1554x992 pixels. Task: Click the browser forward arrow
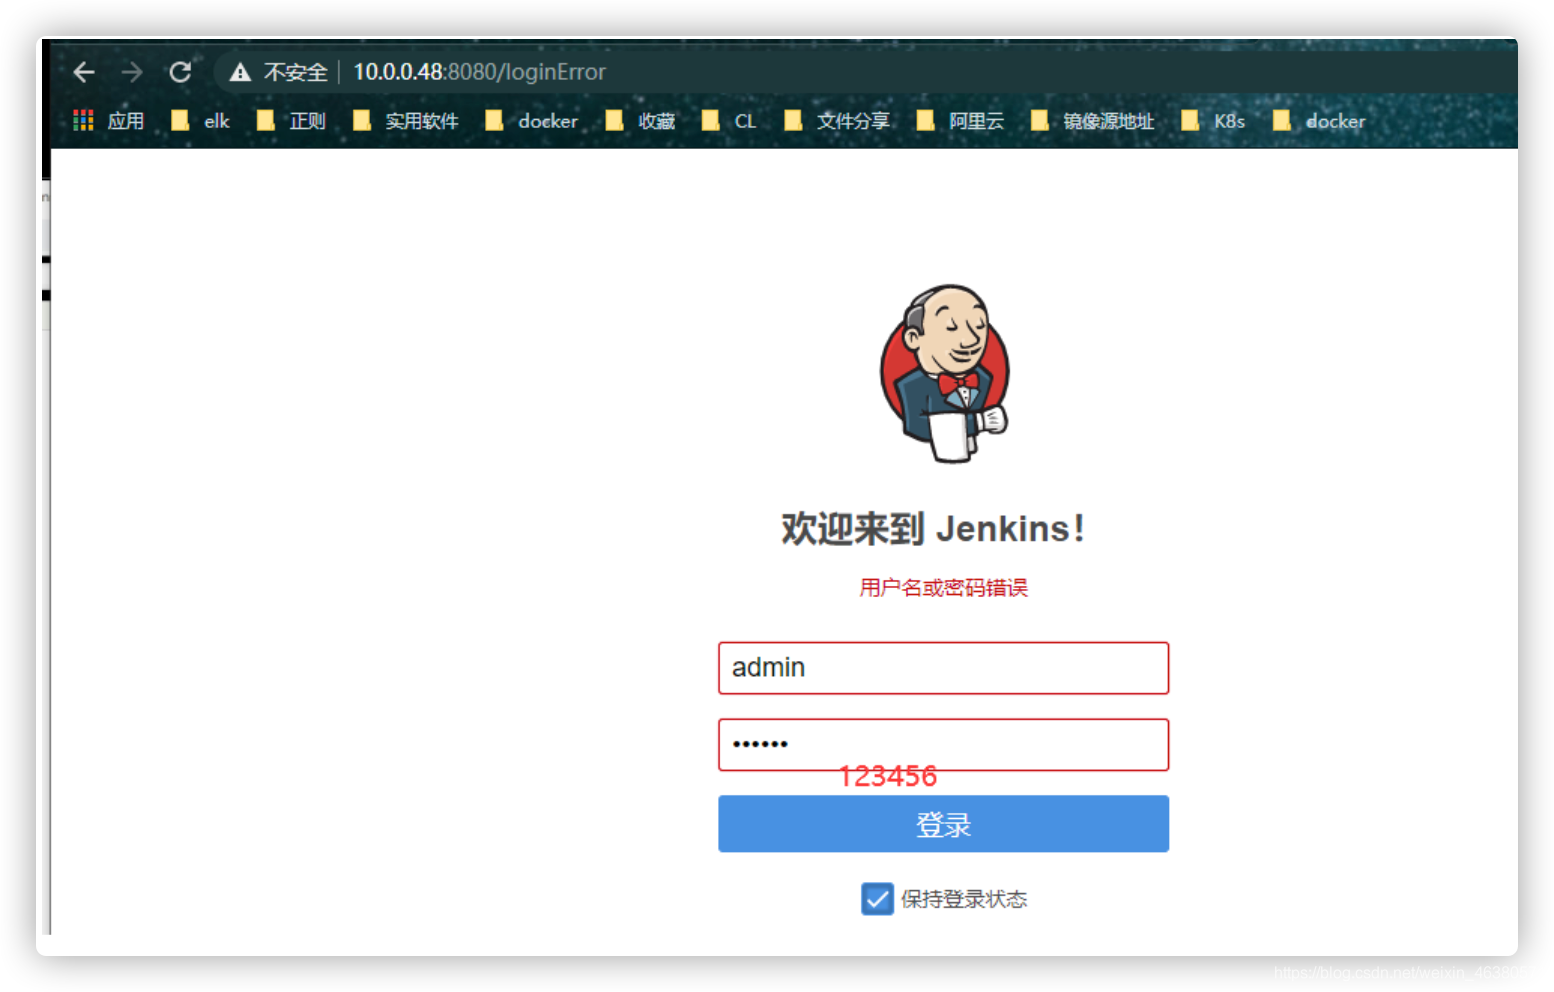(x=132, y=72)
